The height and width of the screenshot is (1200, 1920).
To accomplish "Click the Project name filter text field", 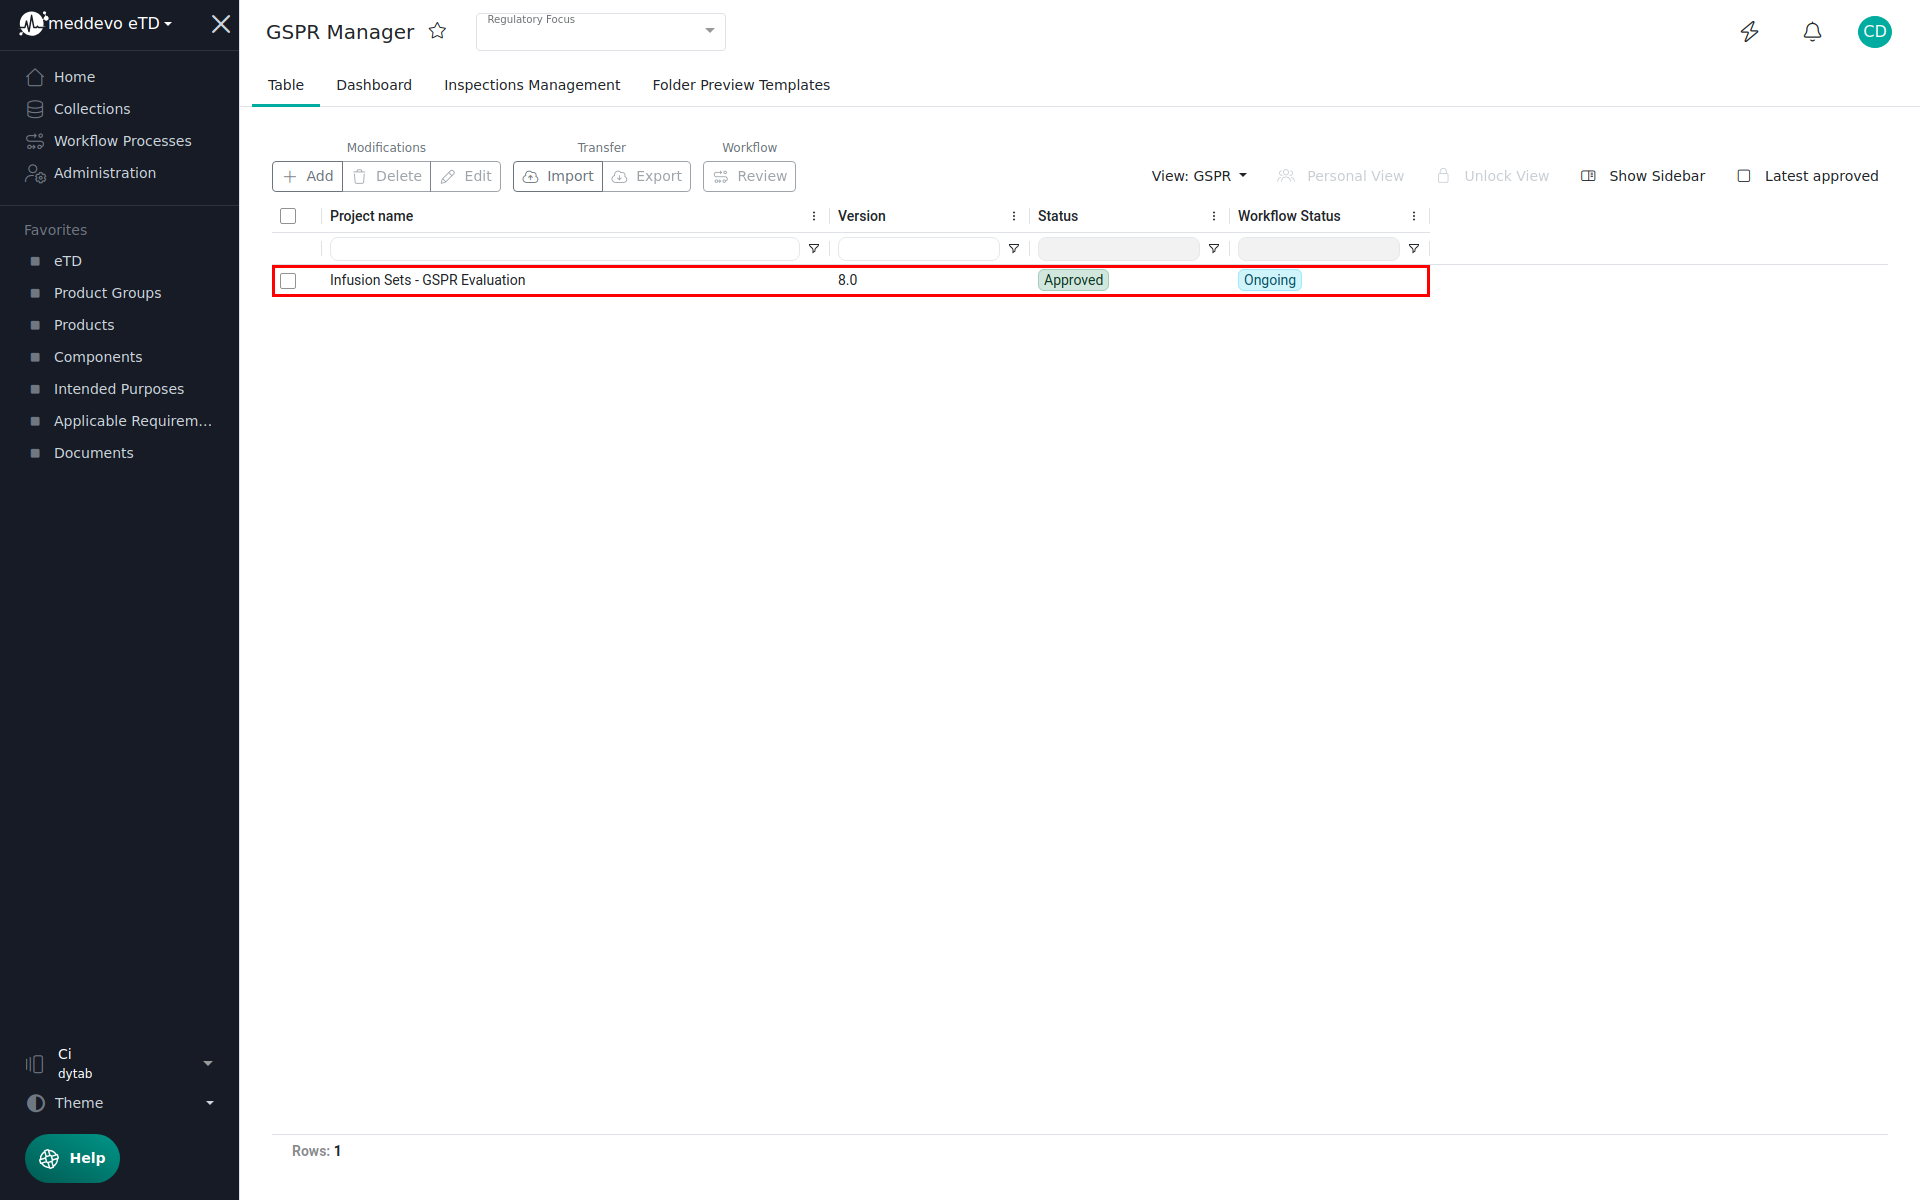I will pos(564,249).
